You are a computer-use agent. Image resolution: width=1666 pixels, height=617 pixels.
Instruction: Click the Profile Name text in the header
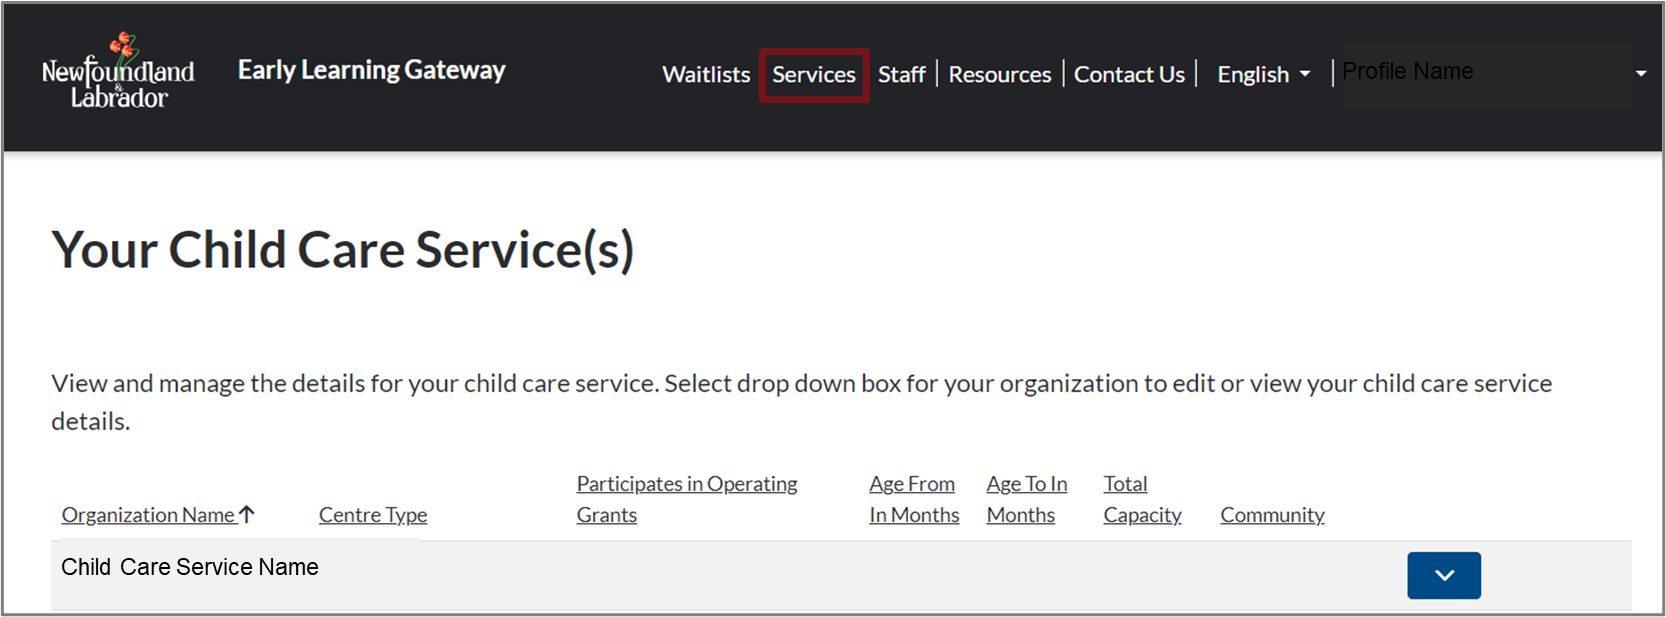click(1407, 72)
